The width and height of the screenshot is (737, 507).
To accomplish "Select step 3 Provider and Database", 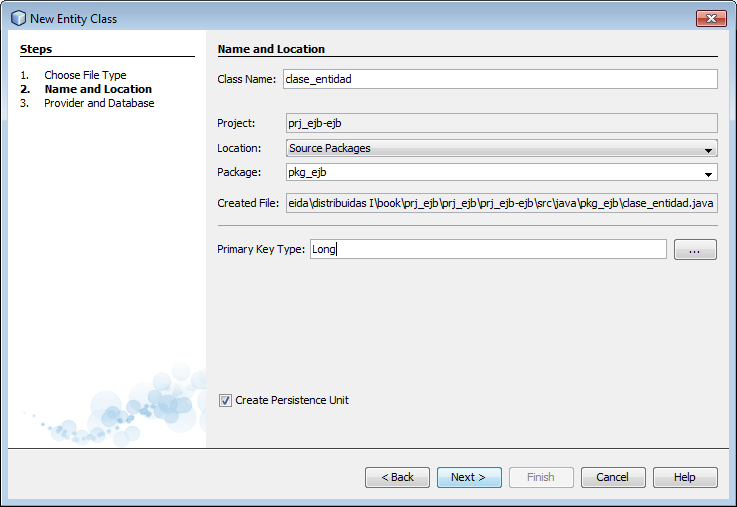I will [x=99, y=103].
